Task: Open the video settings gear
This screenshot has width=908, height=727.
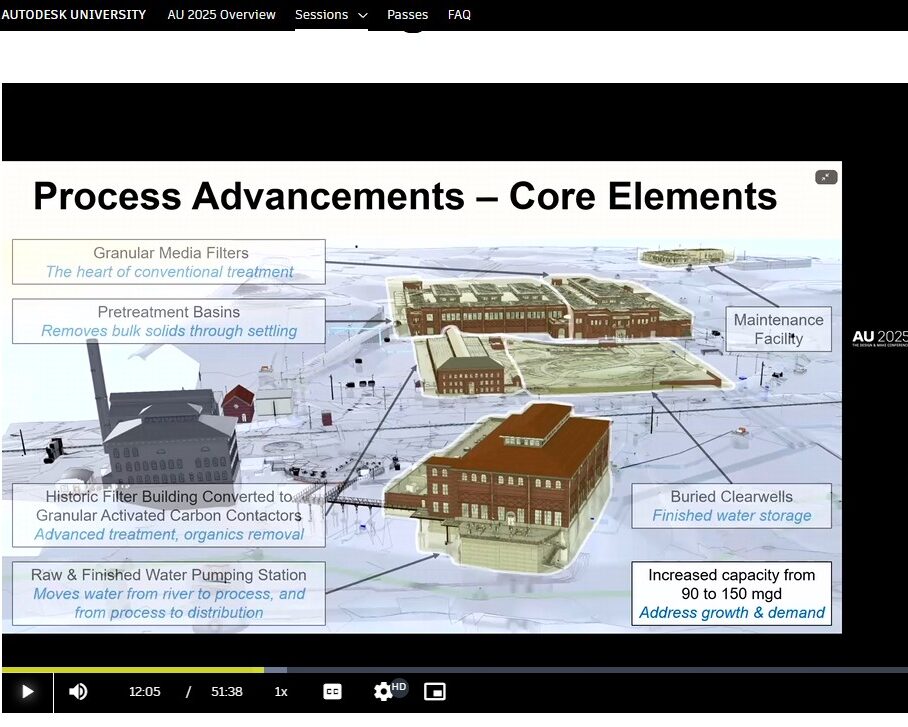Action: tap(383, 691)
